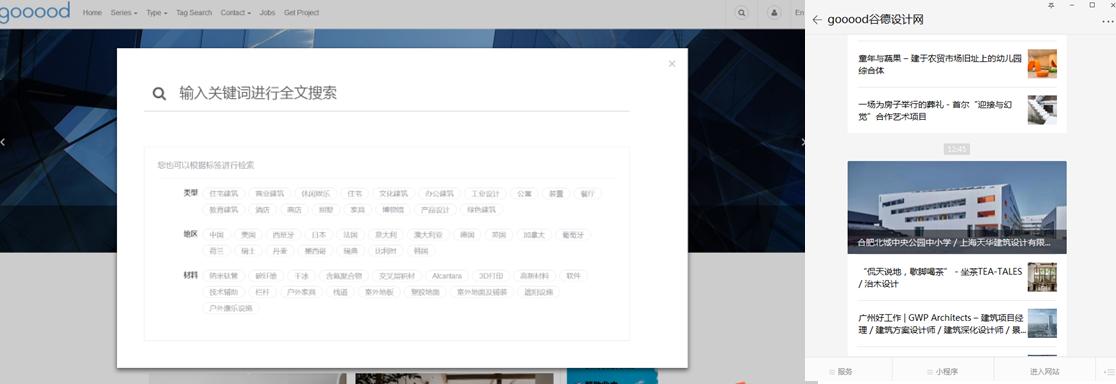Choose the 软件 material tag
Viewport: 1116px width, 384px height.
point(574,276)
